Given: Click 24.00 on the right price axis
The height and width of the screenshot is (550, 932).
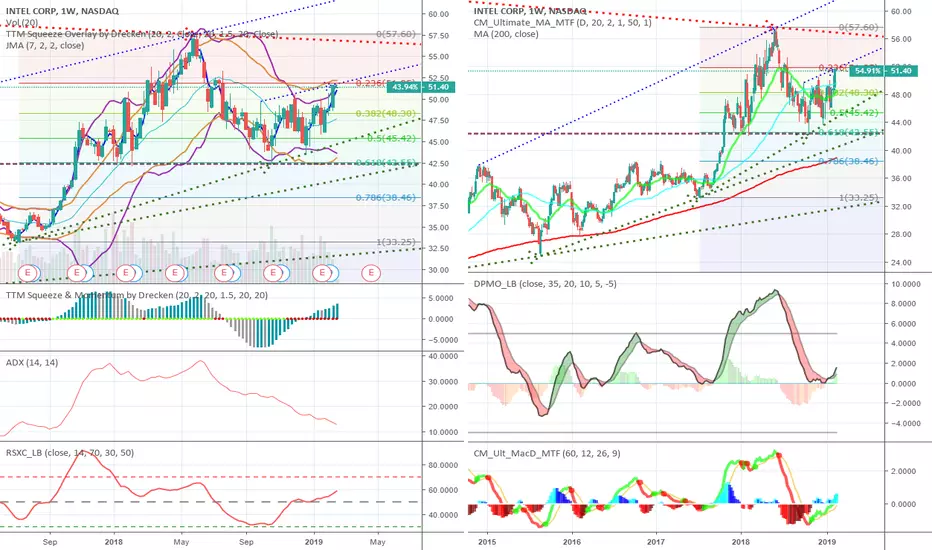Looking at the screenshot, I should click(901, 262).
